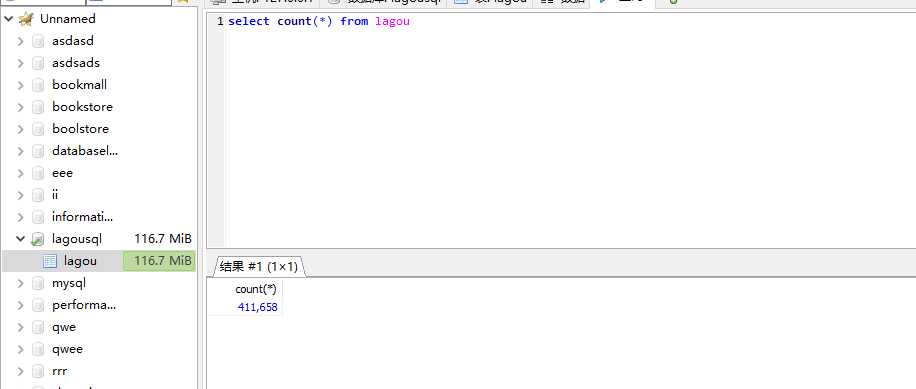The width and height of the screenshot is (916, 389).
Task: Expand the rrr database node
Action: click(x=20, y=371)
